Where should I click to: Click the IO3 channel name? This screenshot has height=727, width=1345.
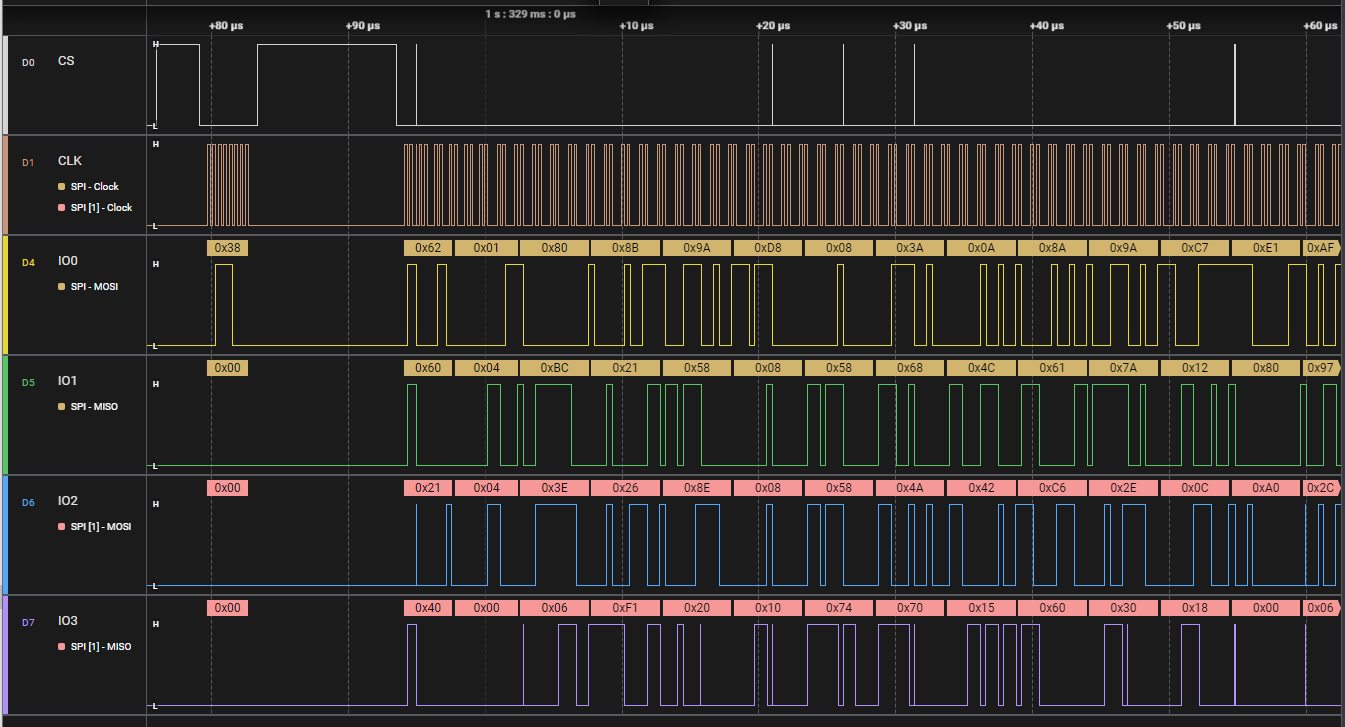[x=68, y=621]
